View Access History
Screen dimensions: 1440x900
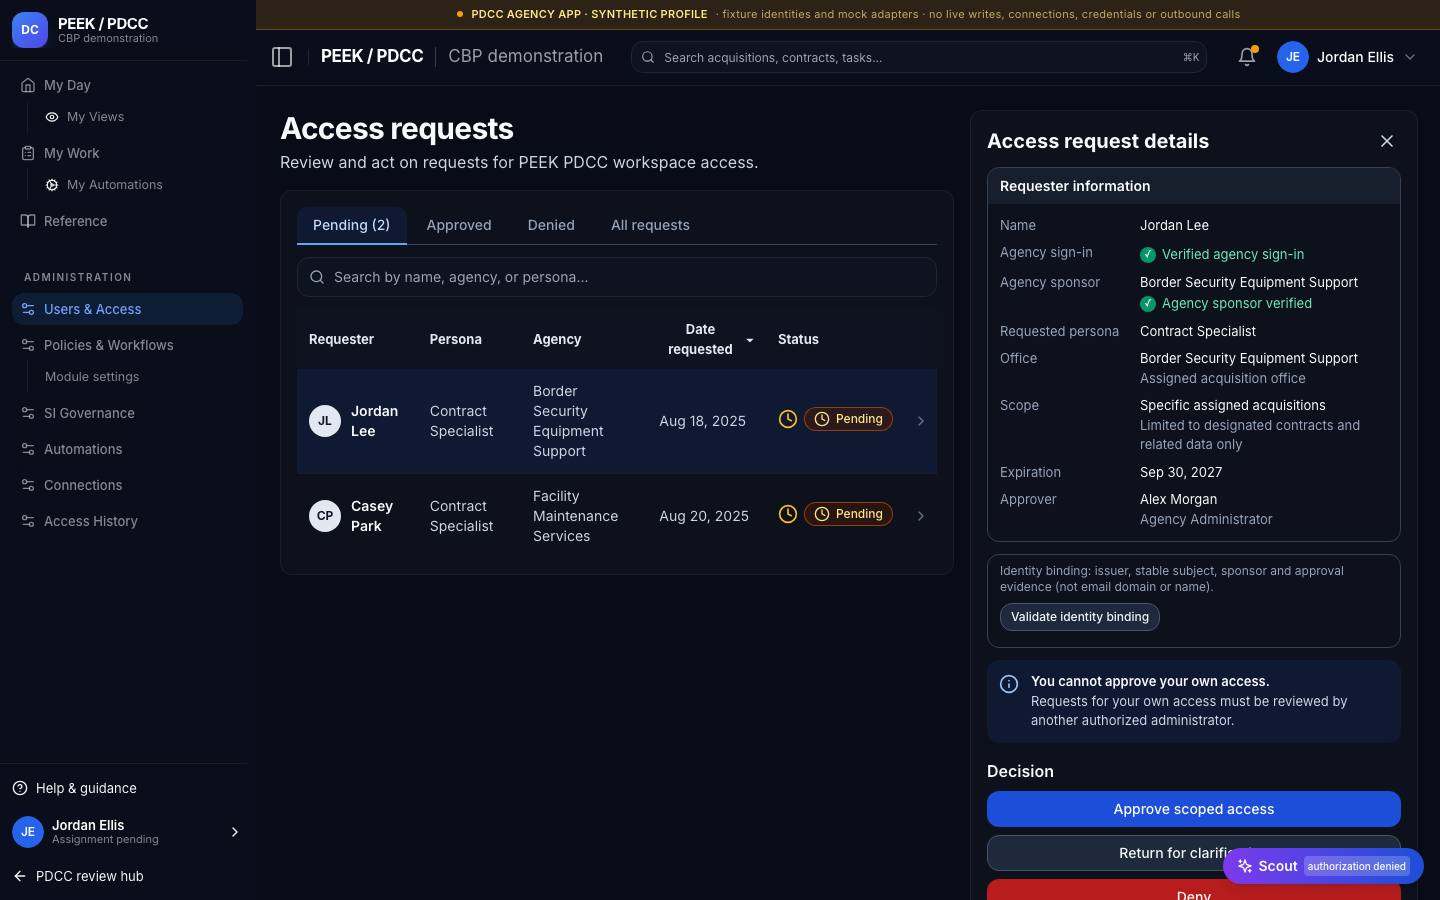pos(127,521)
